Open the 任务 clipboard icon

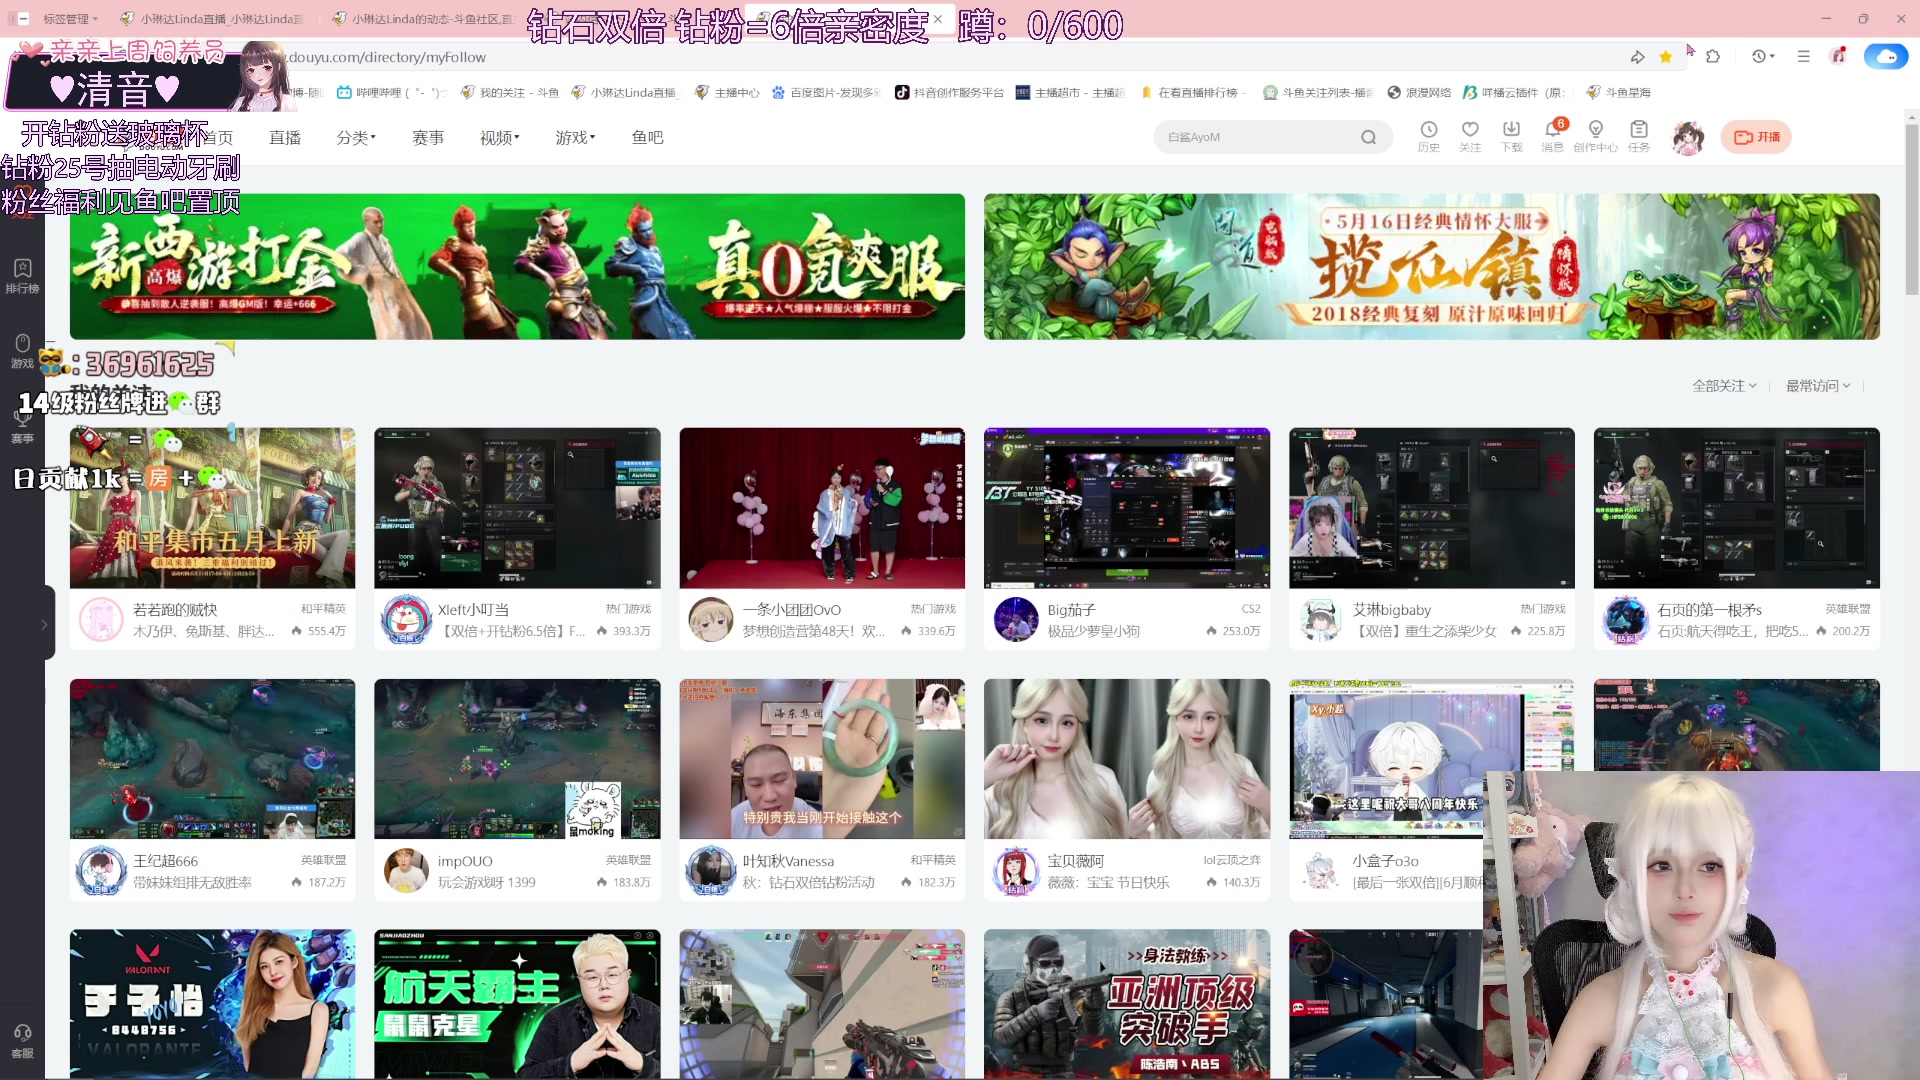point(1638,136)
